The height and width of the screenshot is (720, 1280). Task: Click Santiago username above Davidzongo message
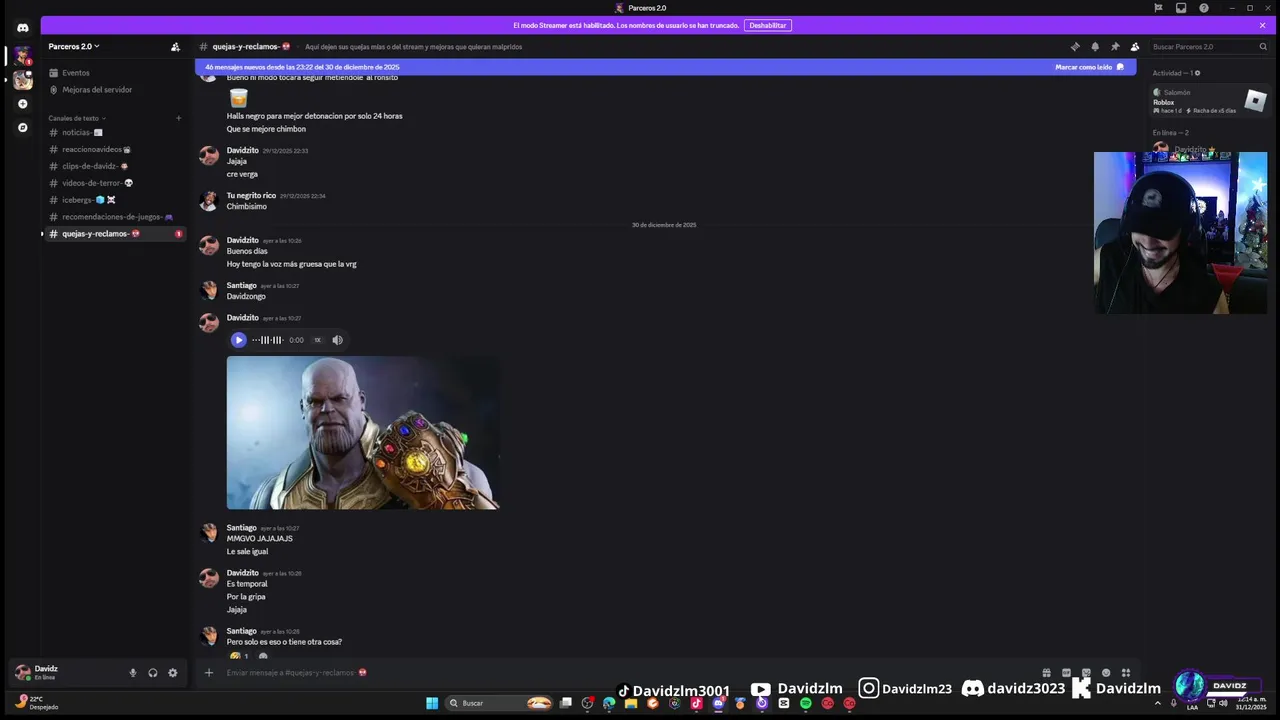point(241,286)
